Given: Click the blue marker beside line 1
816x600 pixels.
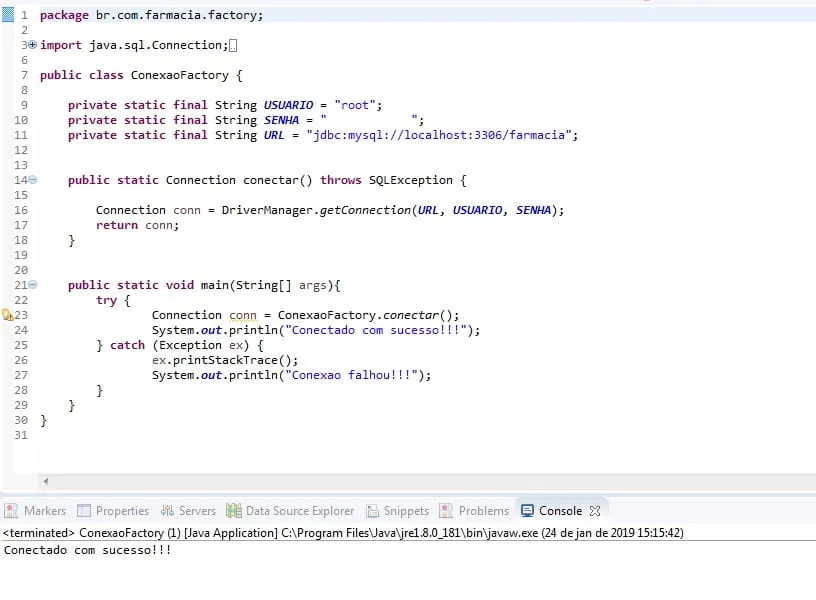Looking at the screenshot, I should click(7, 15).
